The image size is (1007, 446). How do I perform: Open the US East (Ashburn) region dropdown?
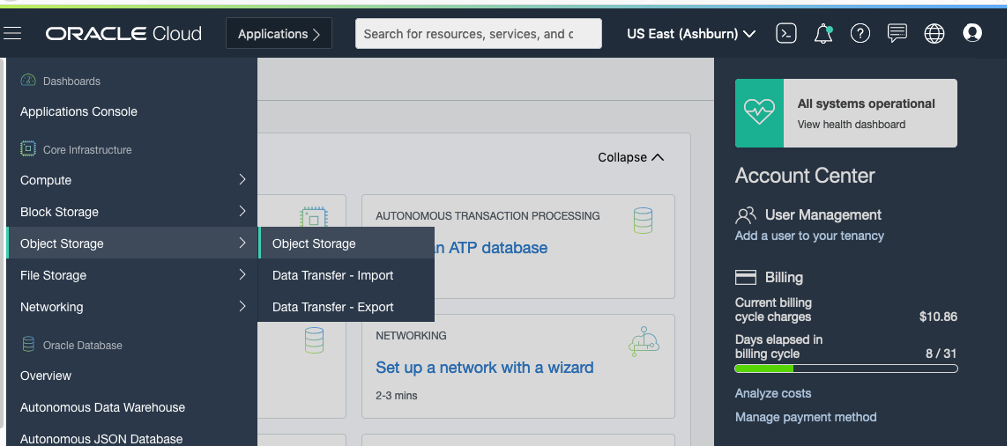point(690,34)
